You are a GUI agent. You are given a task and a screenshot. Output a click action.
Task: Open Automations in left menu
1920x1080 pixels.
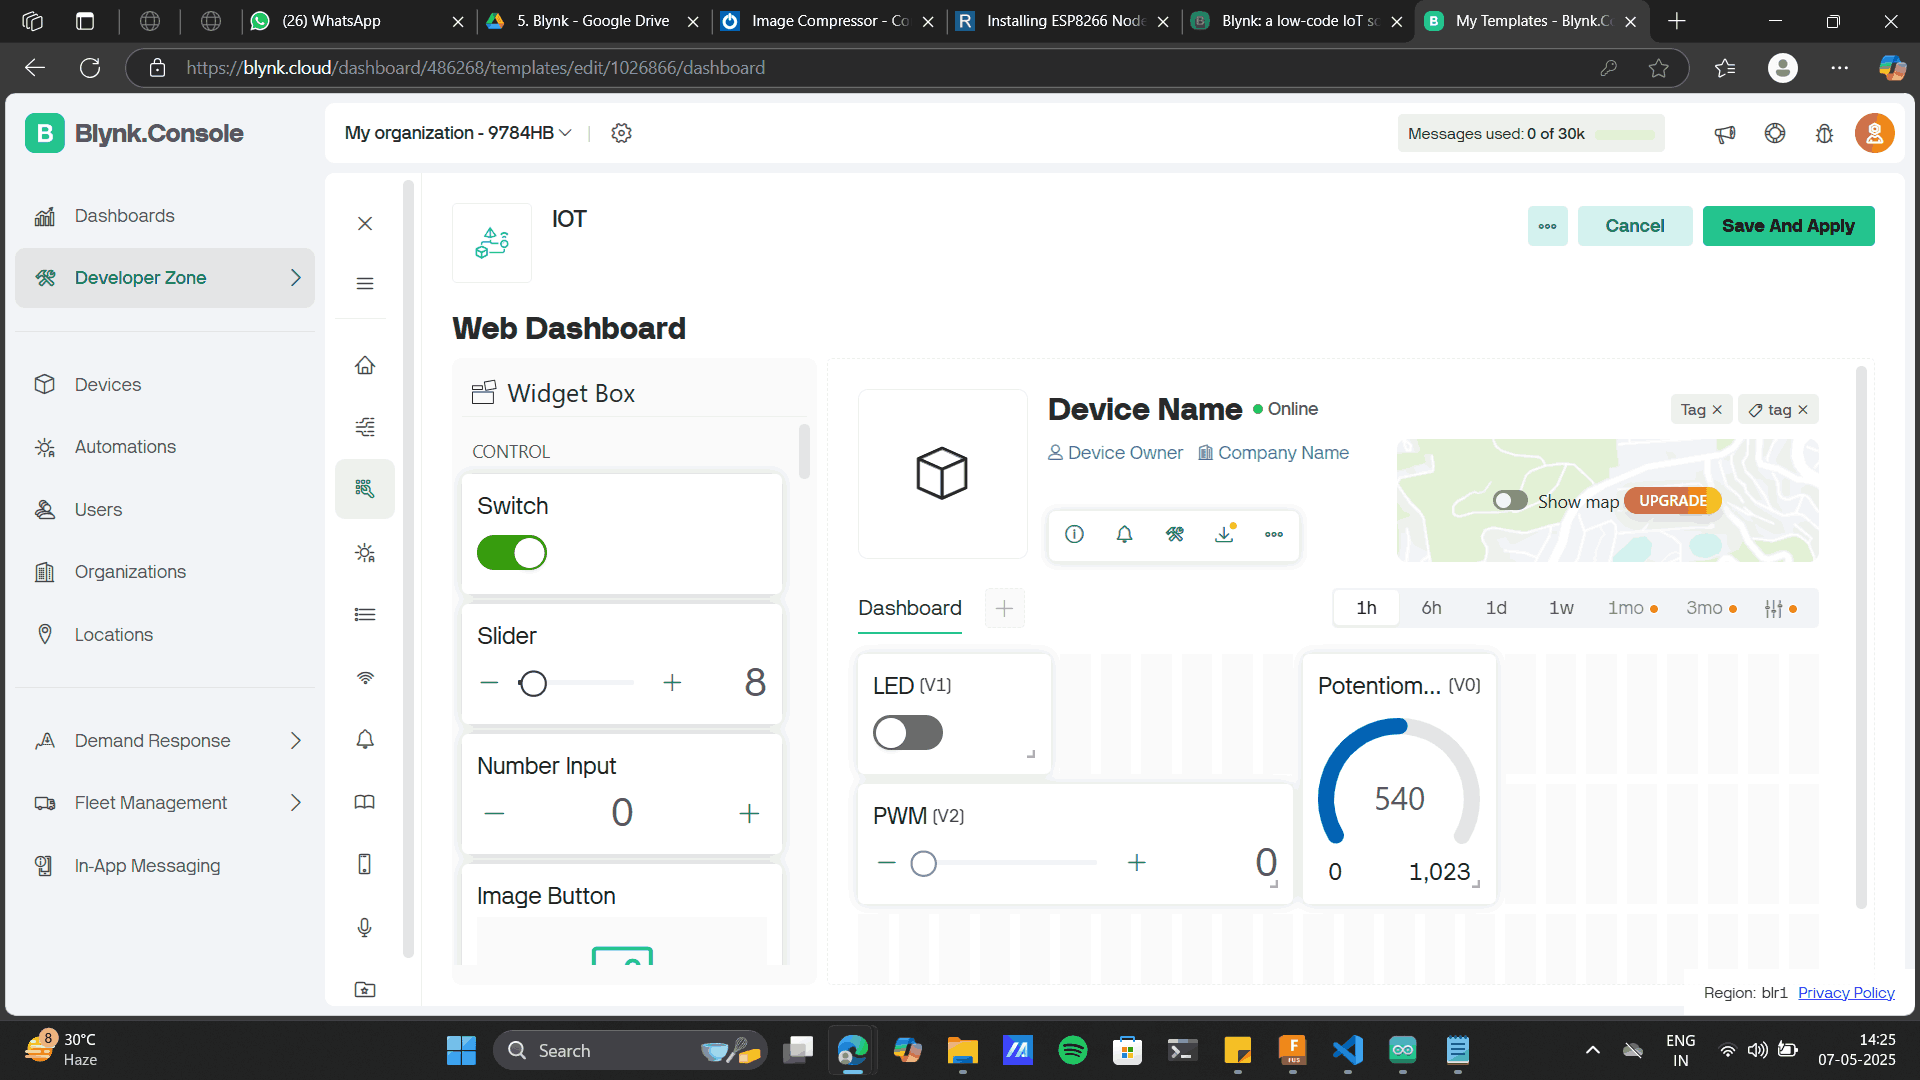click(165, 447)
